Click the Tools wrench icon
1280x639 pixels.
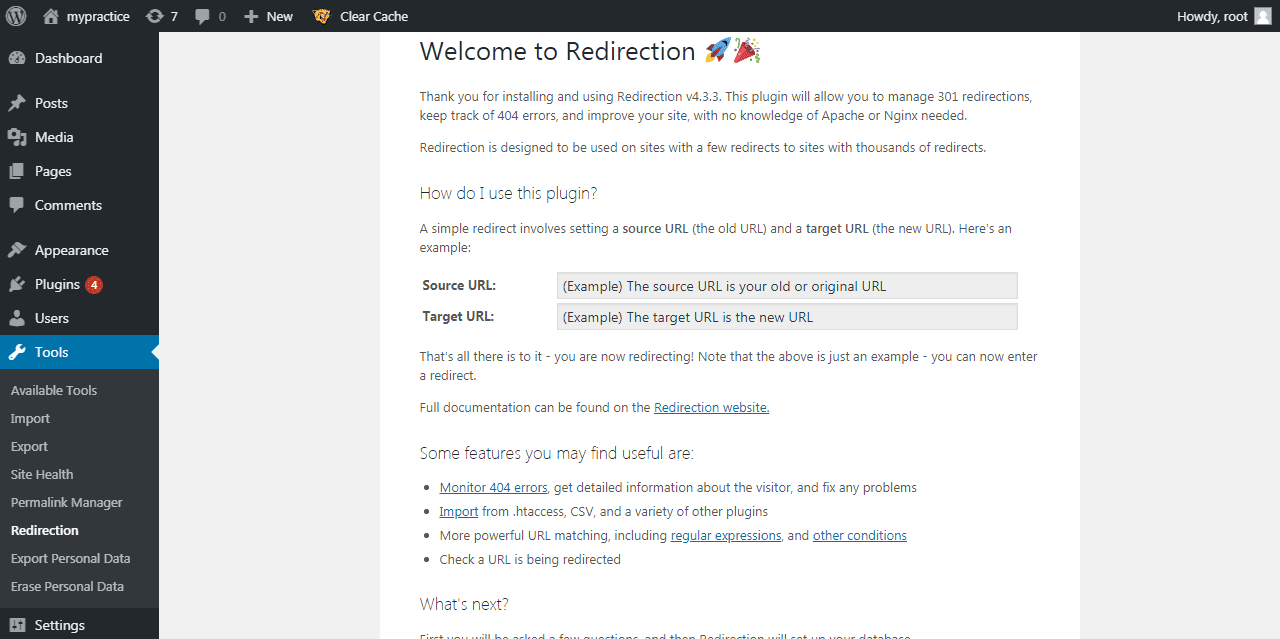[x=17, y=352]
